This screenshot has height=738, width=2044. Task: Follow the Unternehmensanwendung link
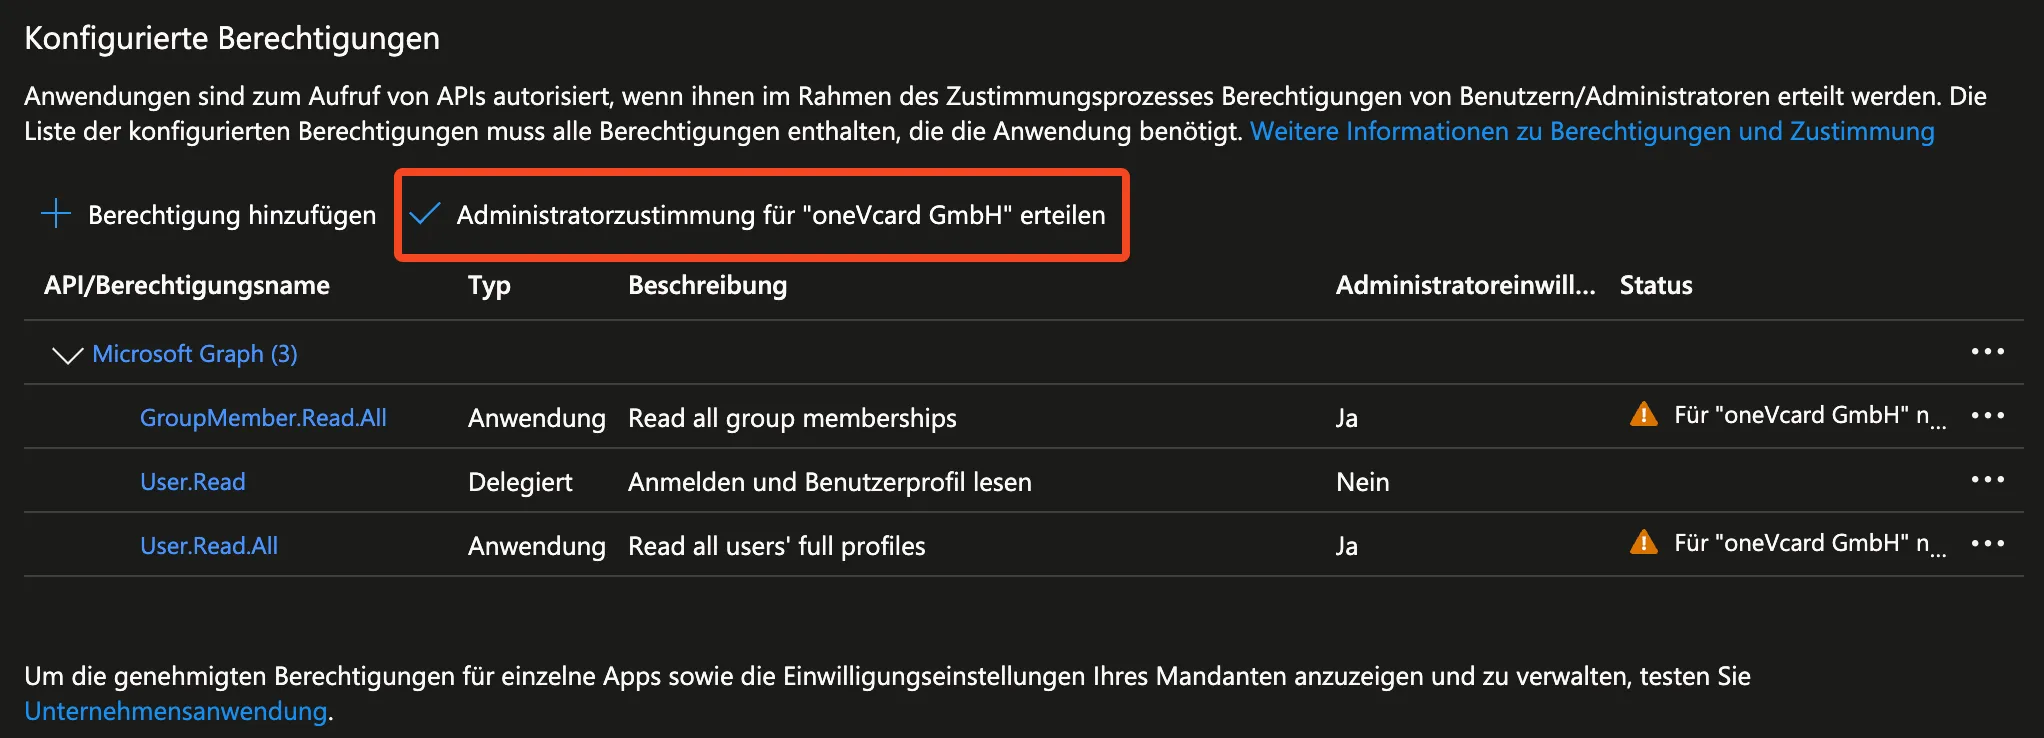[176, 711]
